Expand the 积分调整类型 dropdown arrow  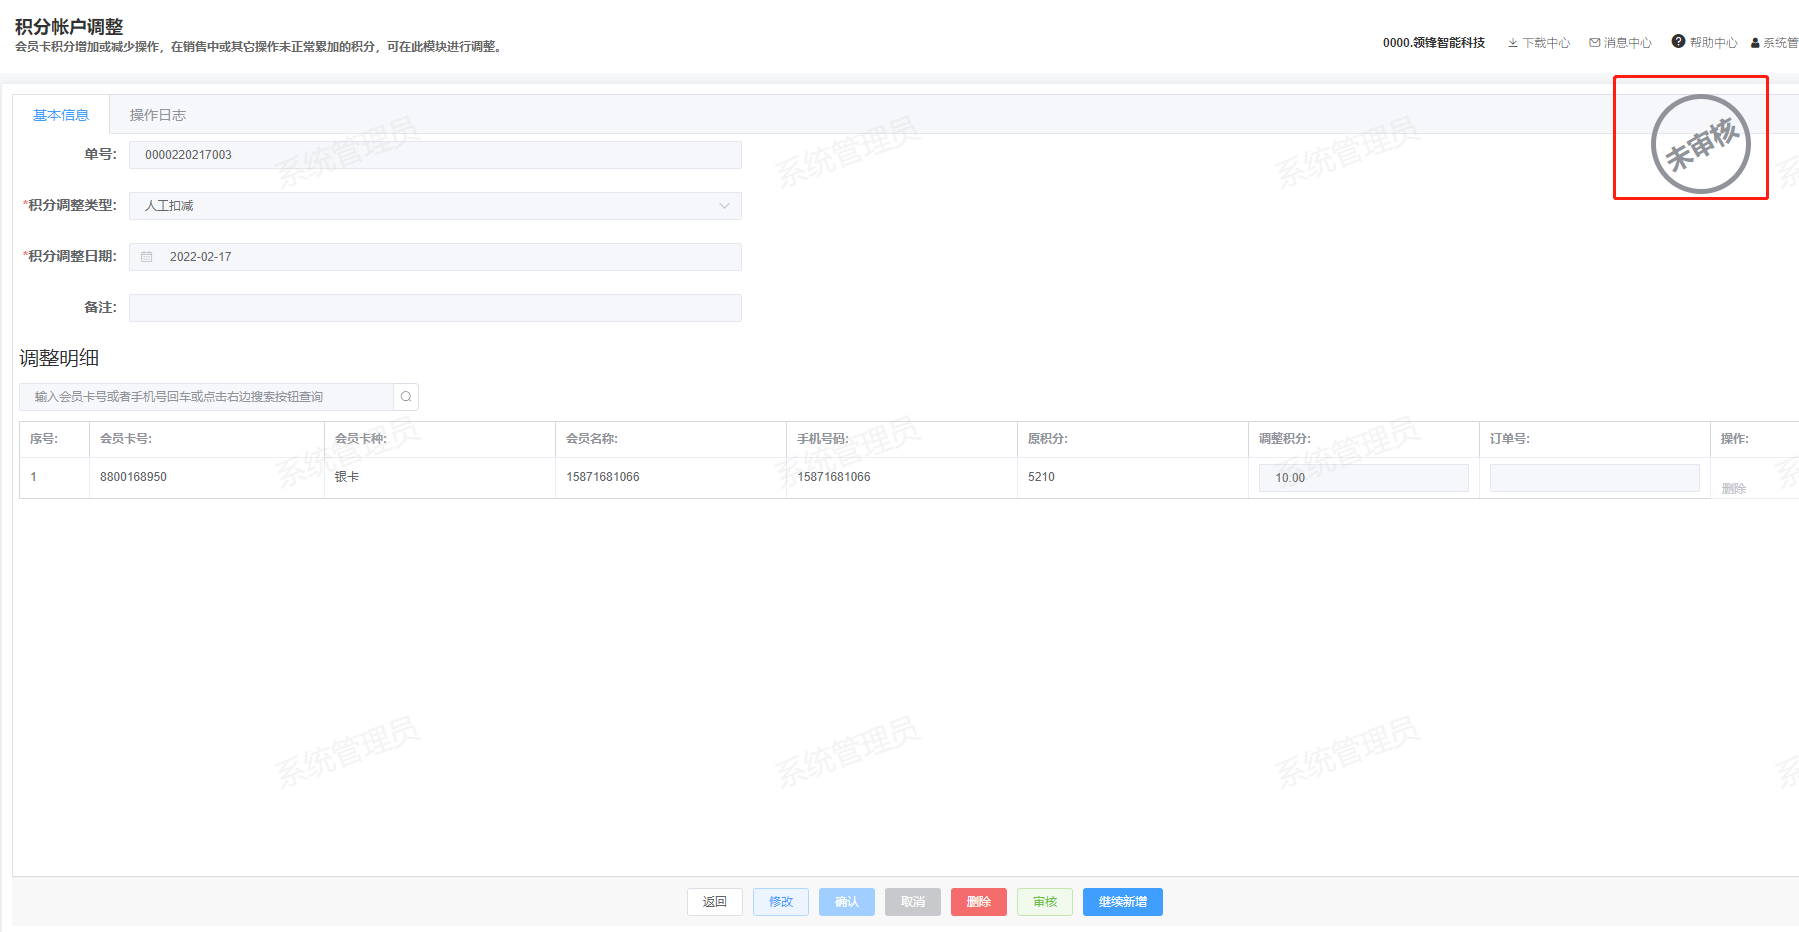coord(724,206)
